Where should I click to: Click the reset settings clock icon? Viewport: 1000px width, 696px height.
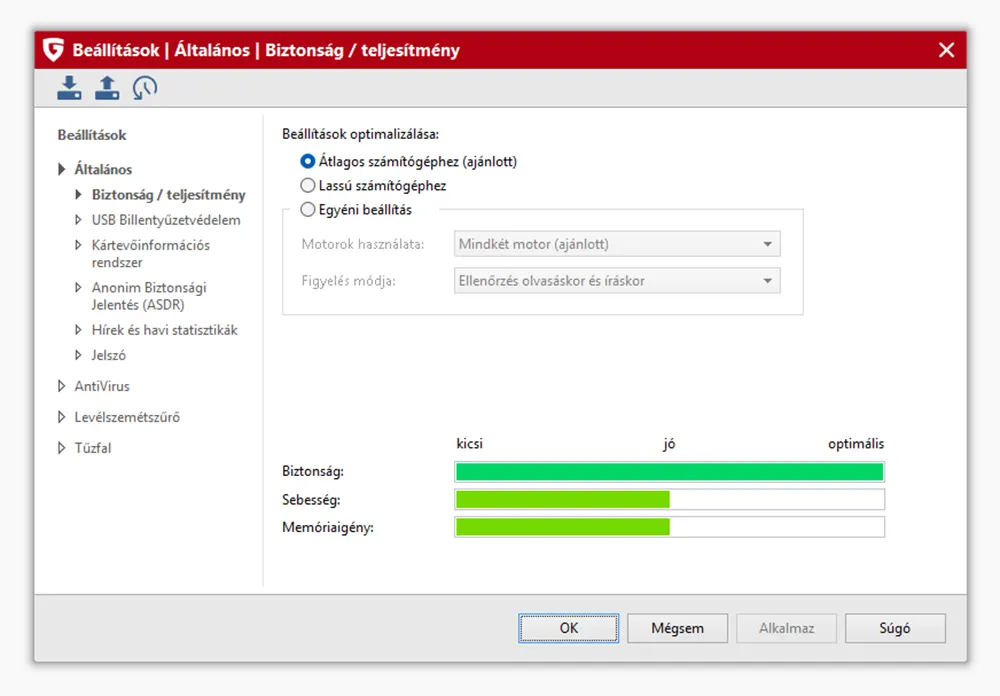145,88
